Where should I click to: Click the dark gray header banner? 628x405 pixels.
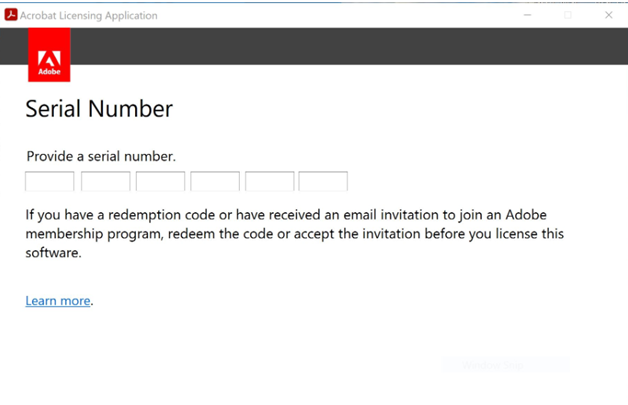[348, 46]
